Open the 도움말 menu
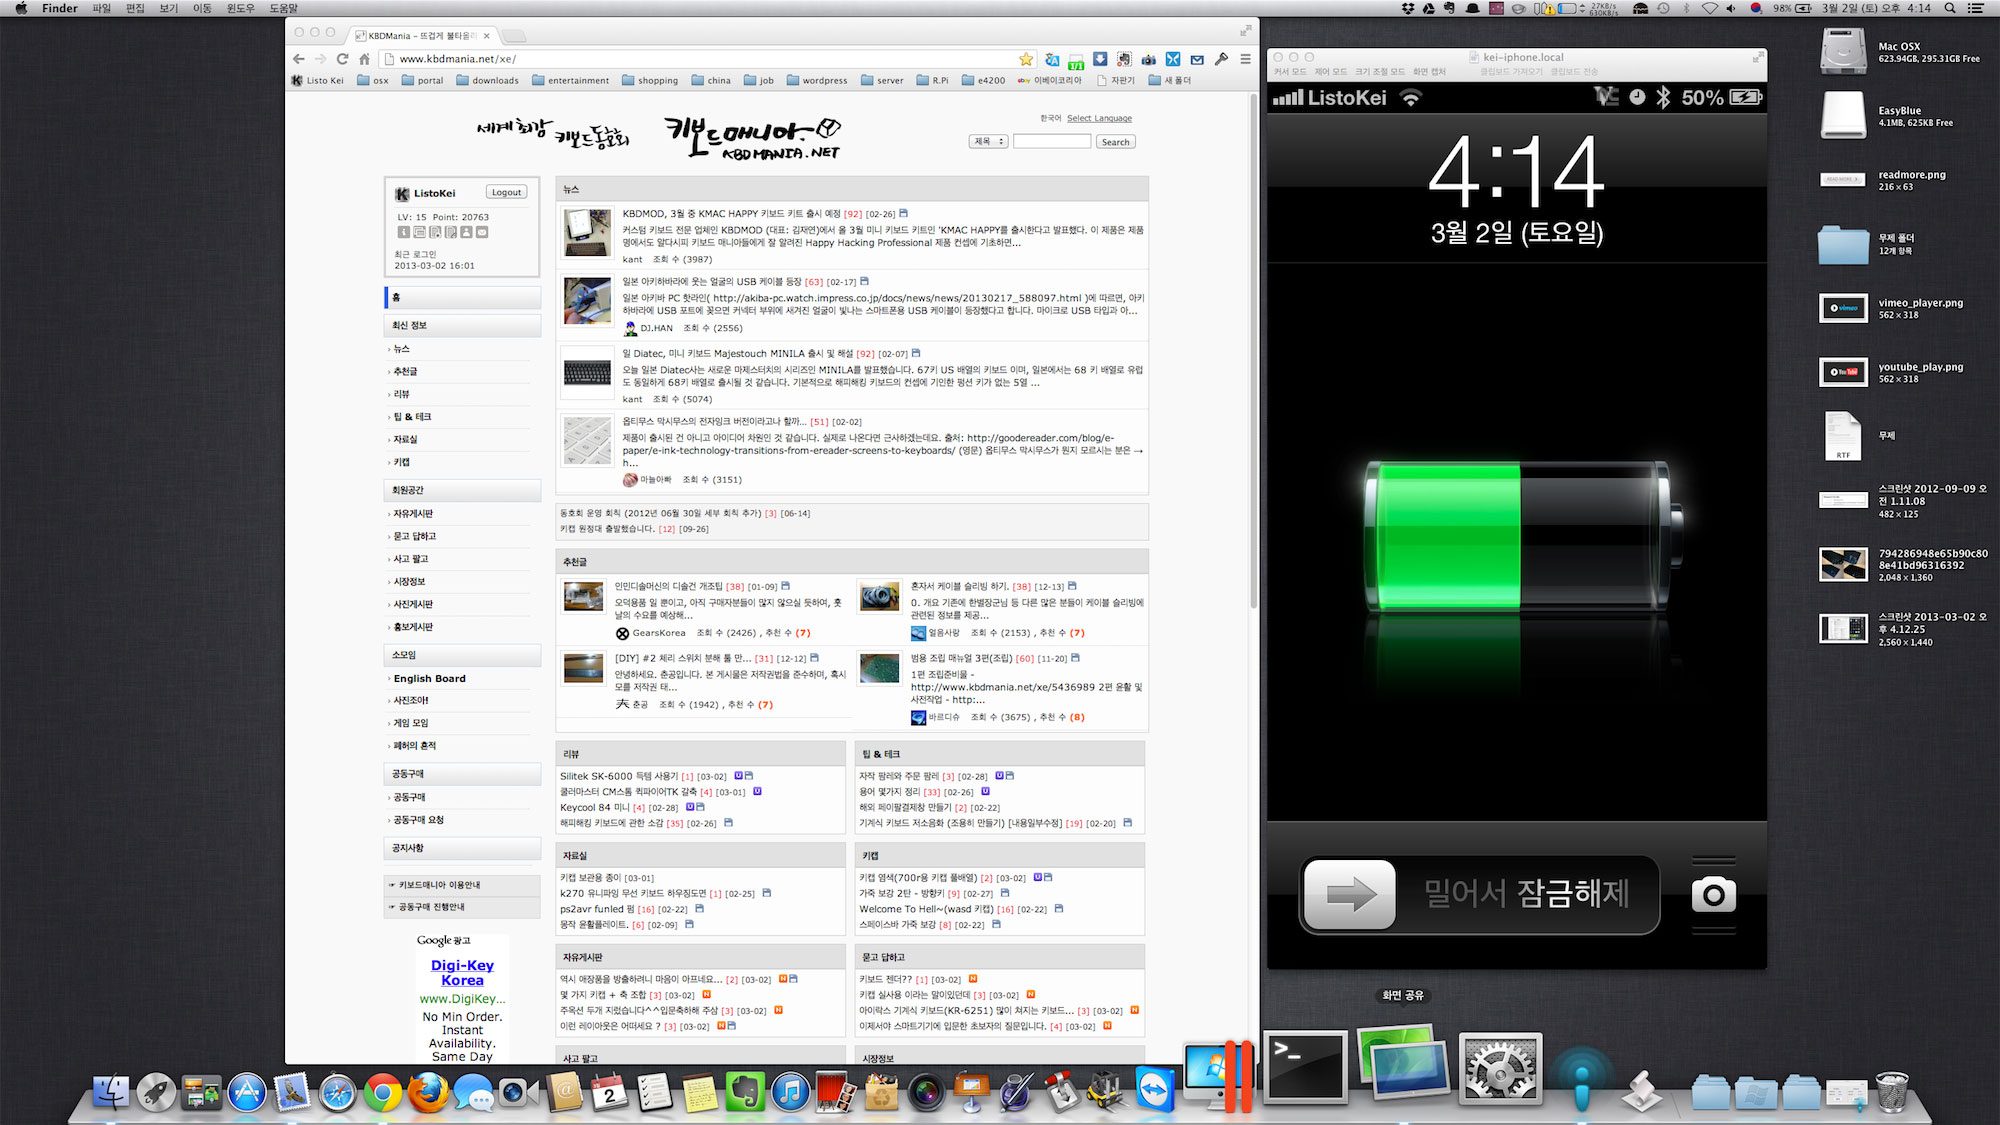The image size is (2000, 1125). click(284, 8)
